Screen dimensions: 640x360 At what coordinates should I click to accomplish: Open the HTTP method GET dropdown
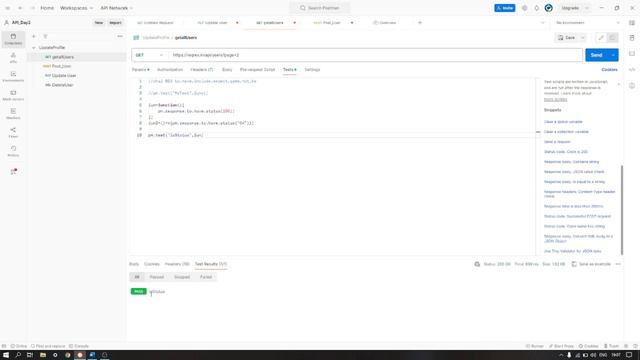tap(149, 55)
